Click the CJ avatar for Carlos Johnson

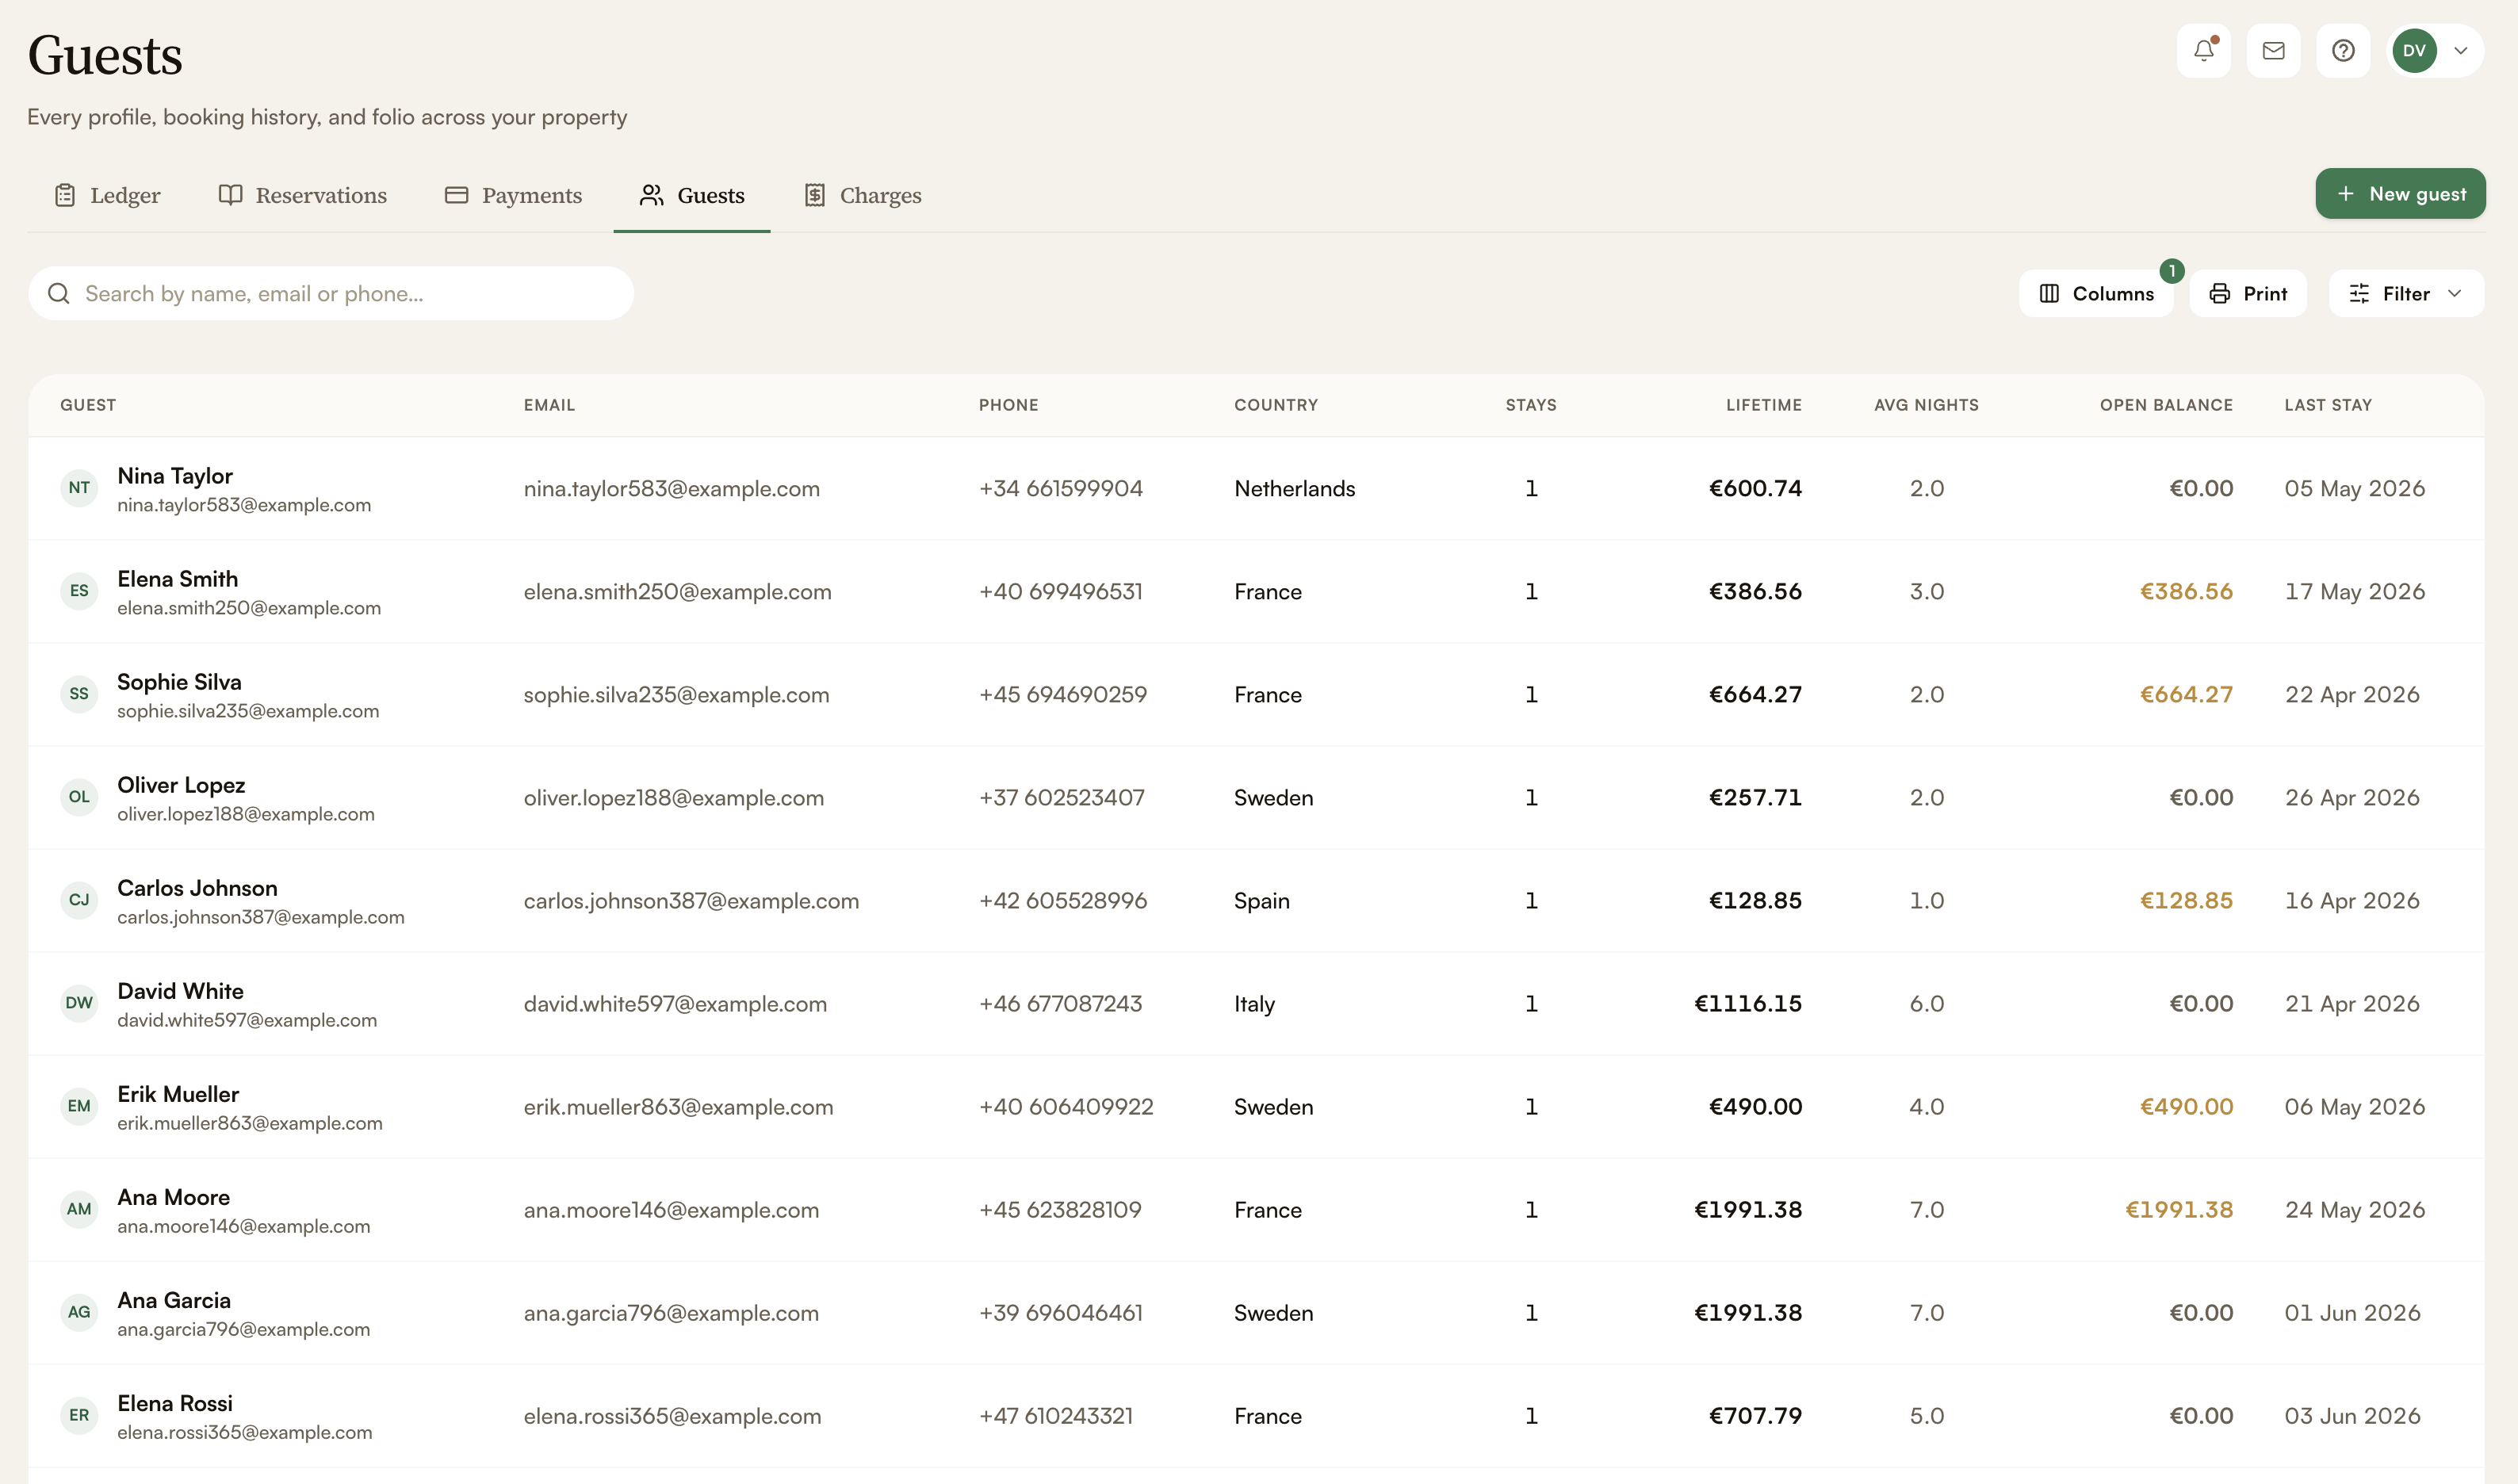[79, 900]
